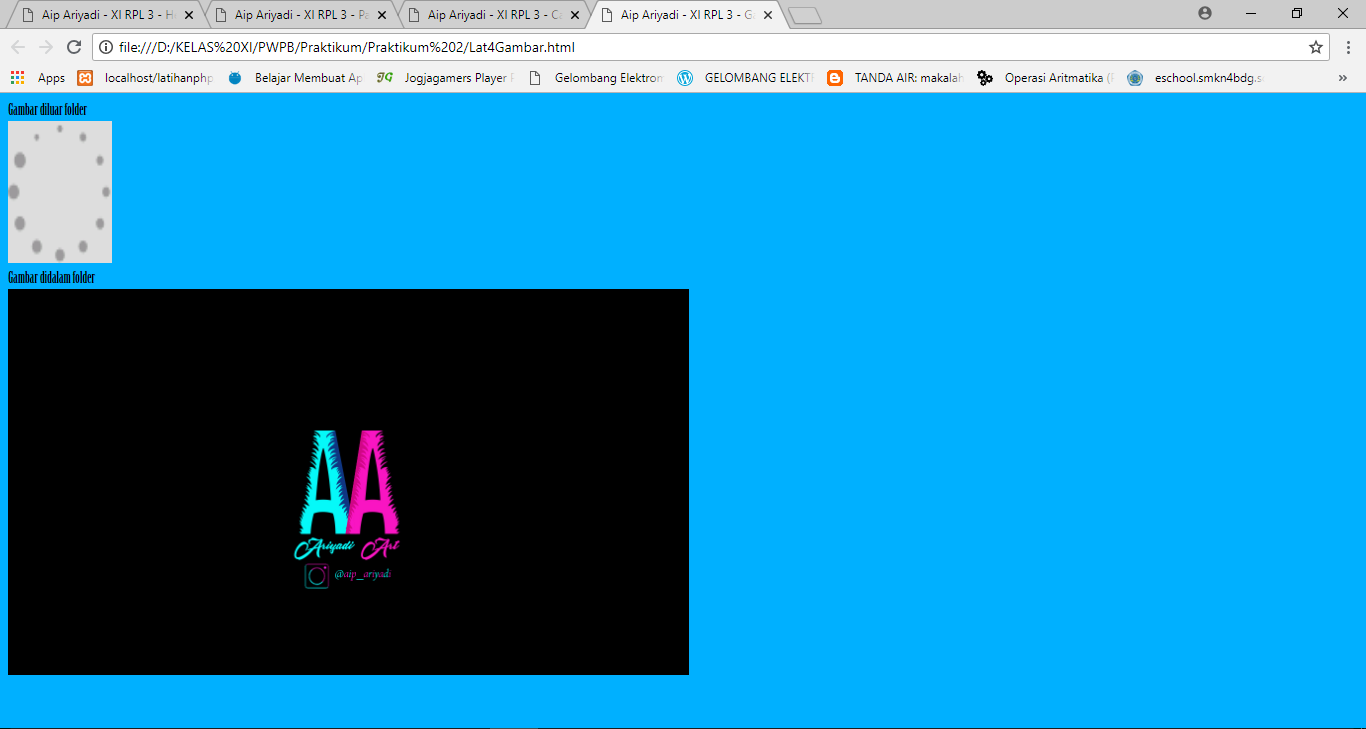Open the Chrome three-dot menu
The width and height of the screenshot is (1366, 729).
click(x=1348, y=47)
